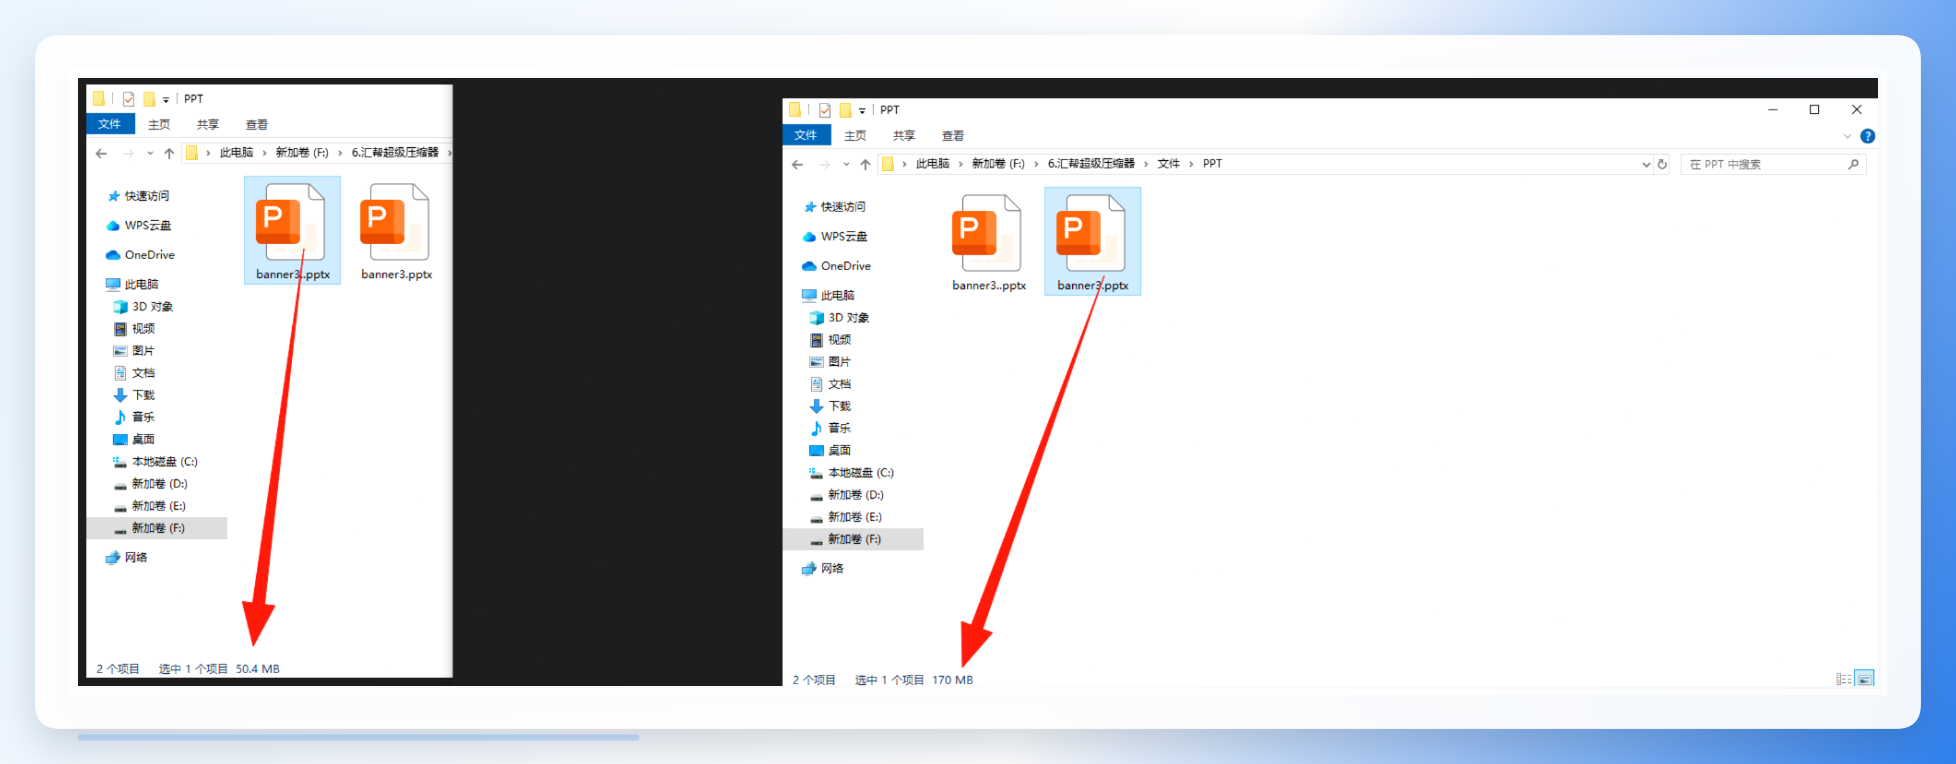Open recent locations dropdown in left window
This screenshot has height=764, width=1956.
point(150,153)
